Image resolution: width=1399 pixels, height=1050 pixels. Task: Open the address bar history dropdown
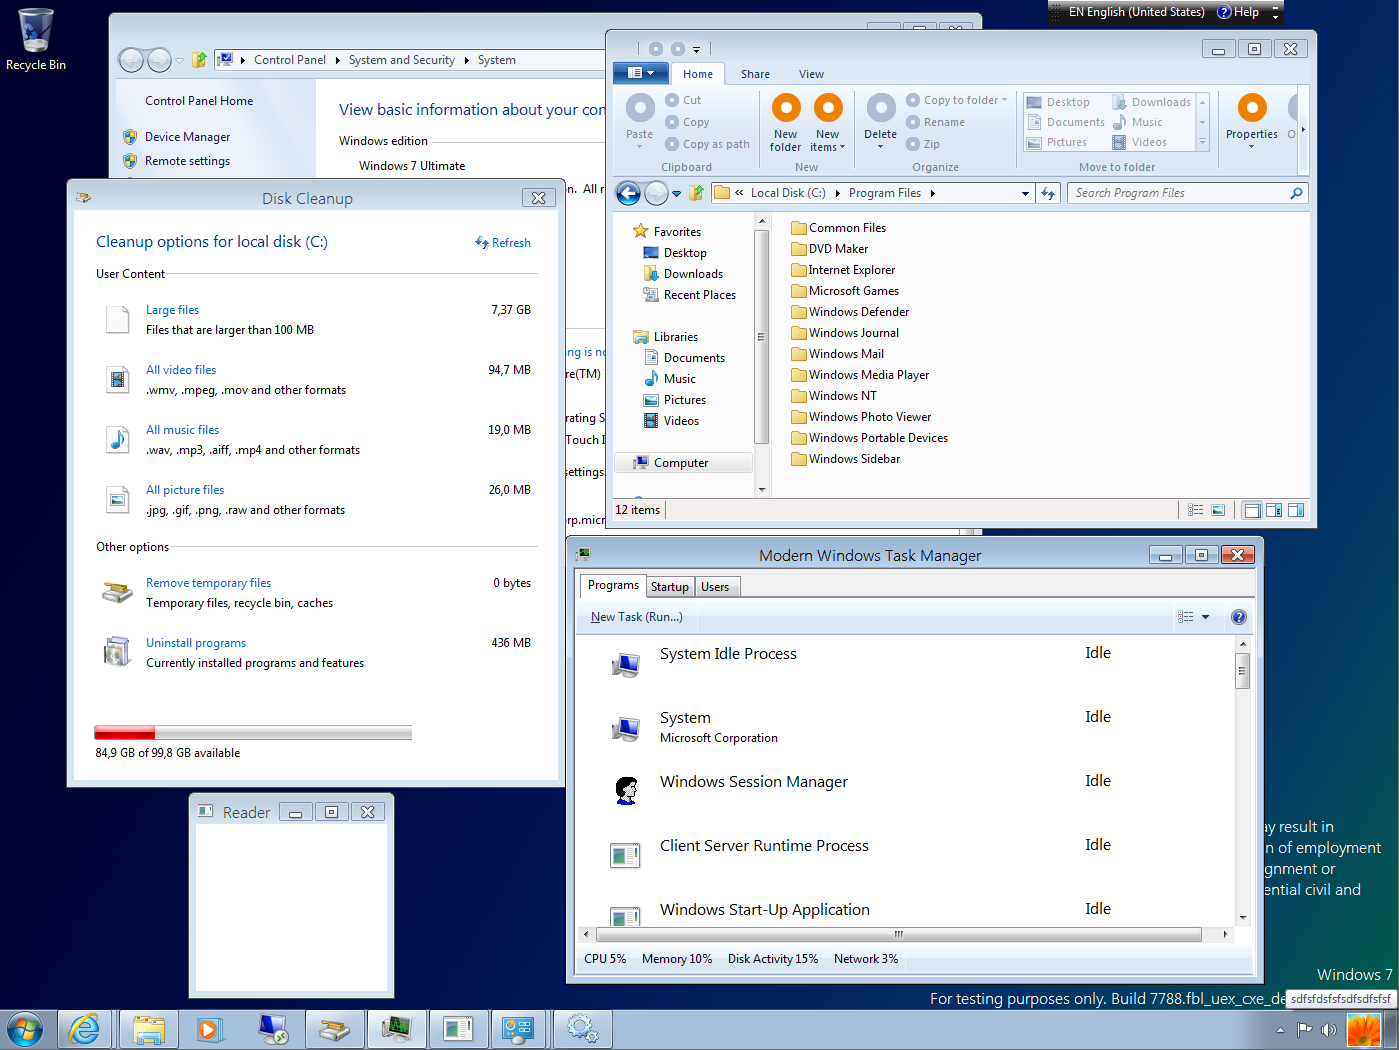click(x=1025, y=194)
